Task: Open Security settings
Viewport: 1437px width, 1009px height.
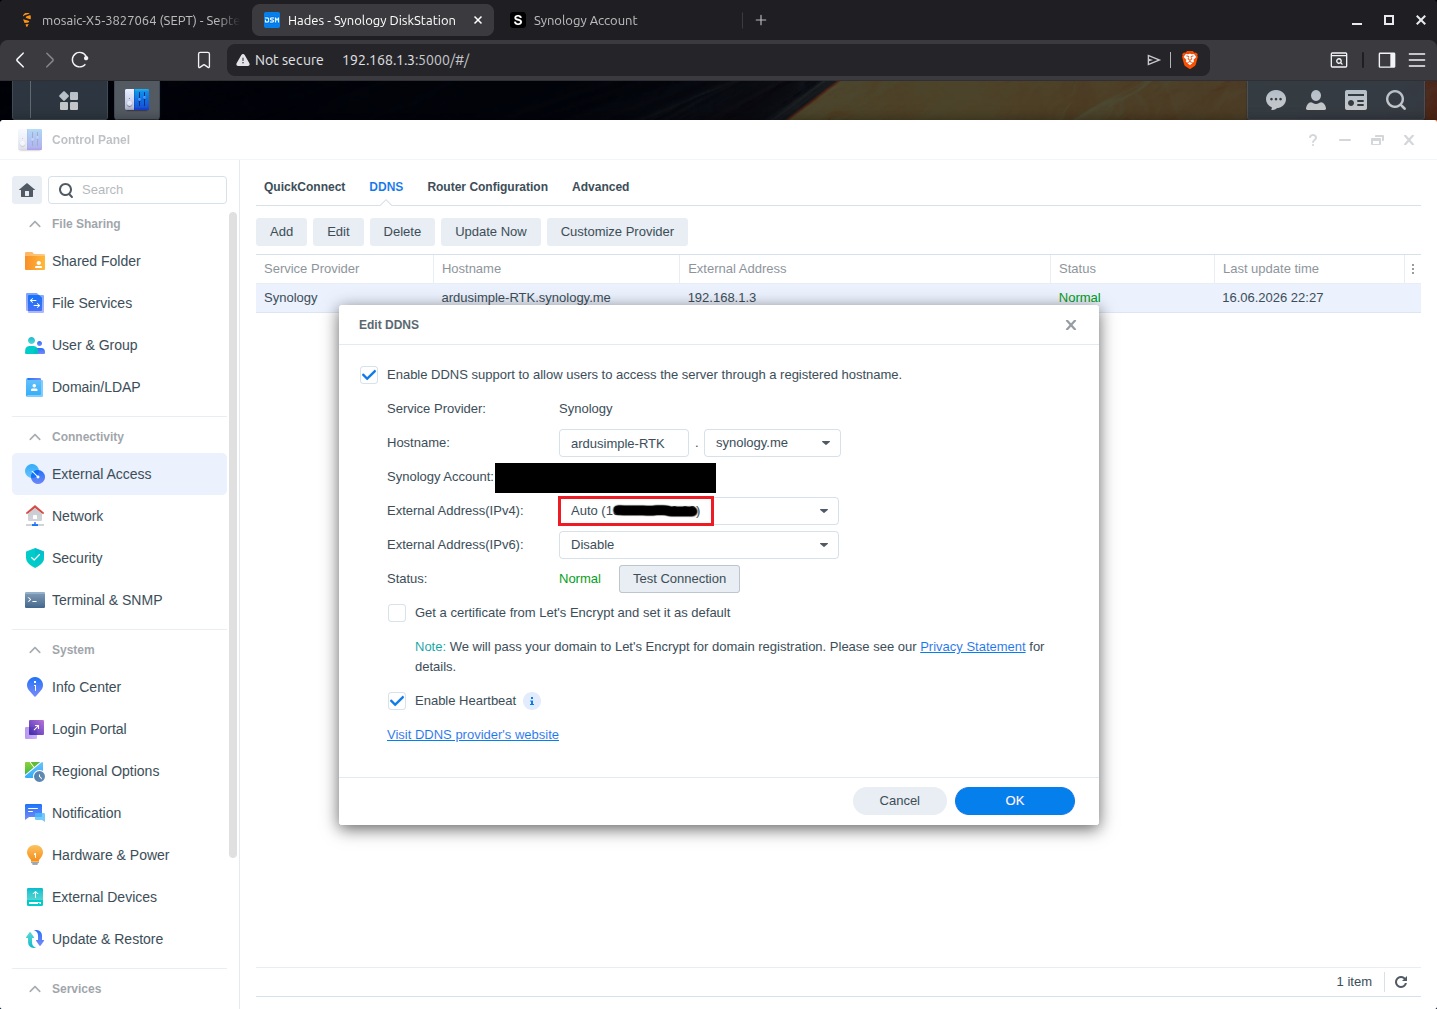Action: click(x=119, y=558)
